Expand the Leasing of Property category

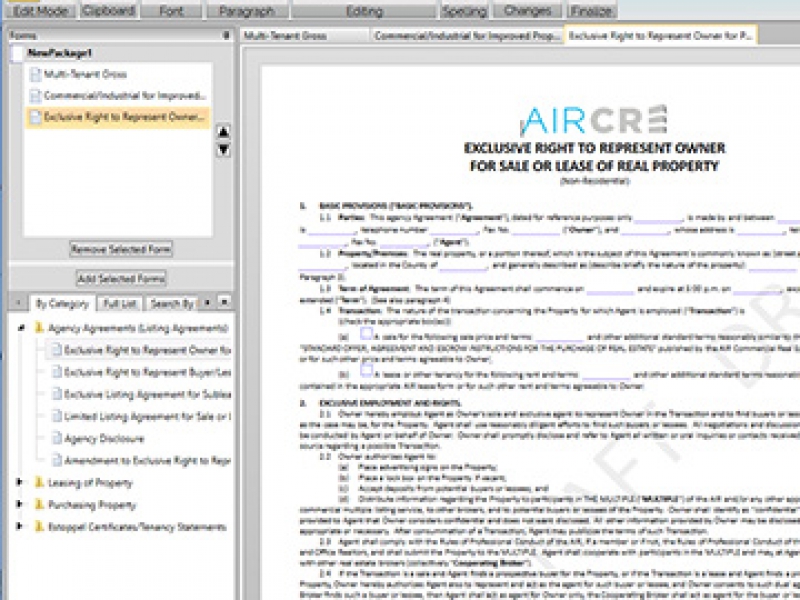tap(18, 482)
